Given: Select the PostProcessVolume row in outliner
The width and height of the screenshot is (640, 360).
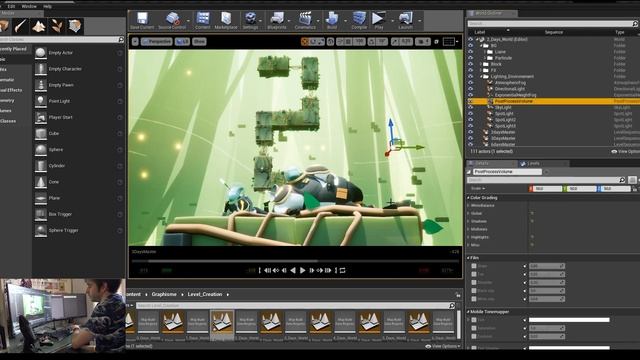Looking at the screenshot, I should tap(553, 101).
